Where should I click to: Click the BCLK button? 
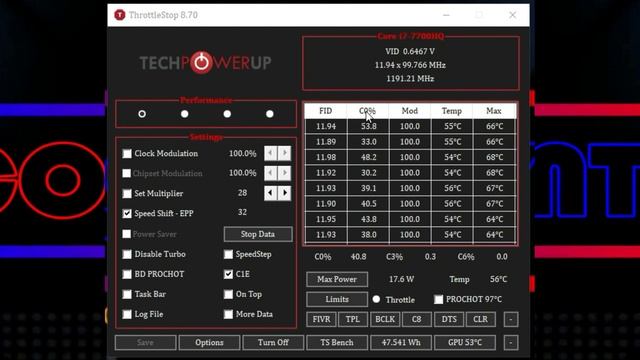point(385,319)
